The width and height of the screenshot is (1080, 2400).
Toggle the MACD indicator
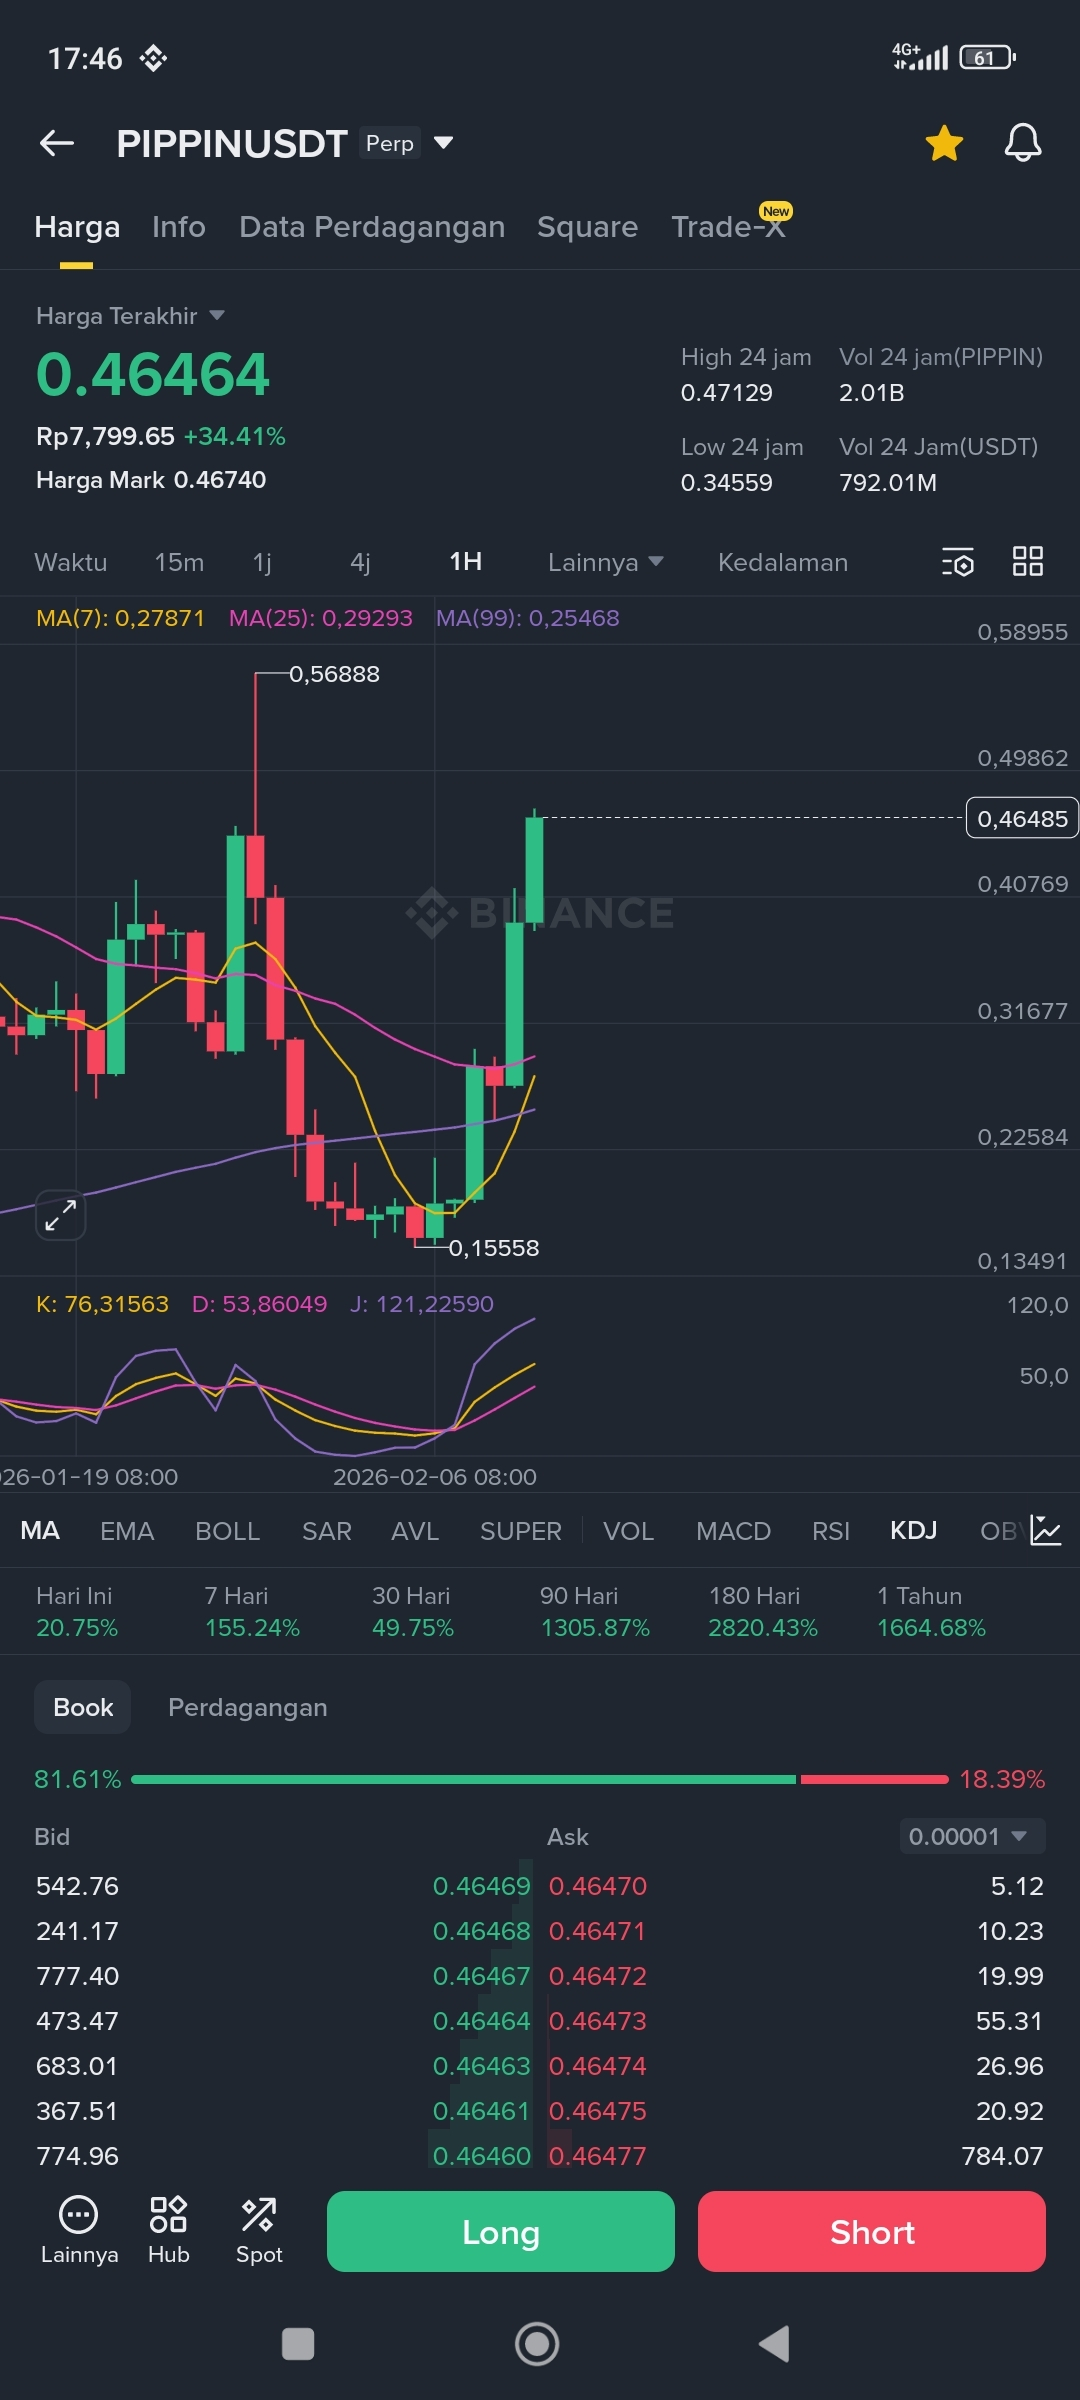(x=733, y=1531)
